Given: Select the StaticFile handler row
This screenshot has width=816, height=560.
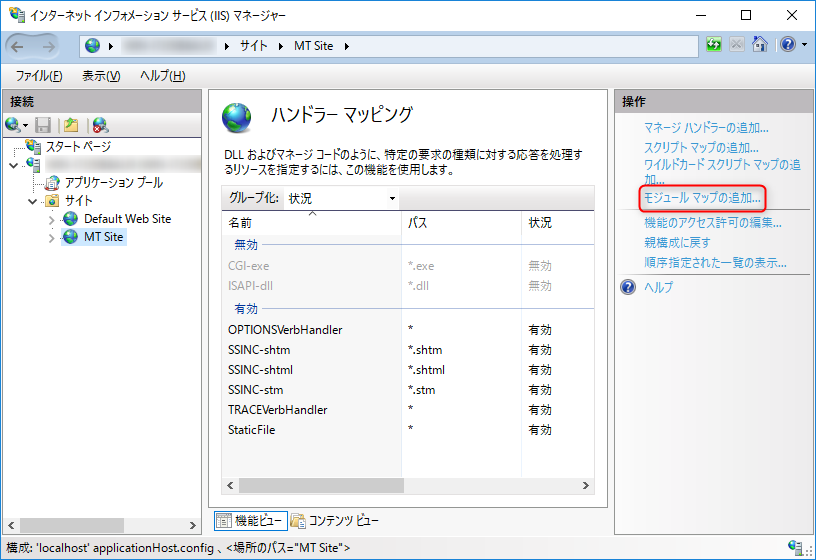Looking at the screenshot, I should (252, 430).
